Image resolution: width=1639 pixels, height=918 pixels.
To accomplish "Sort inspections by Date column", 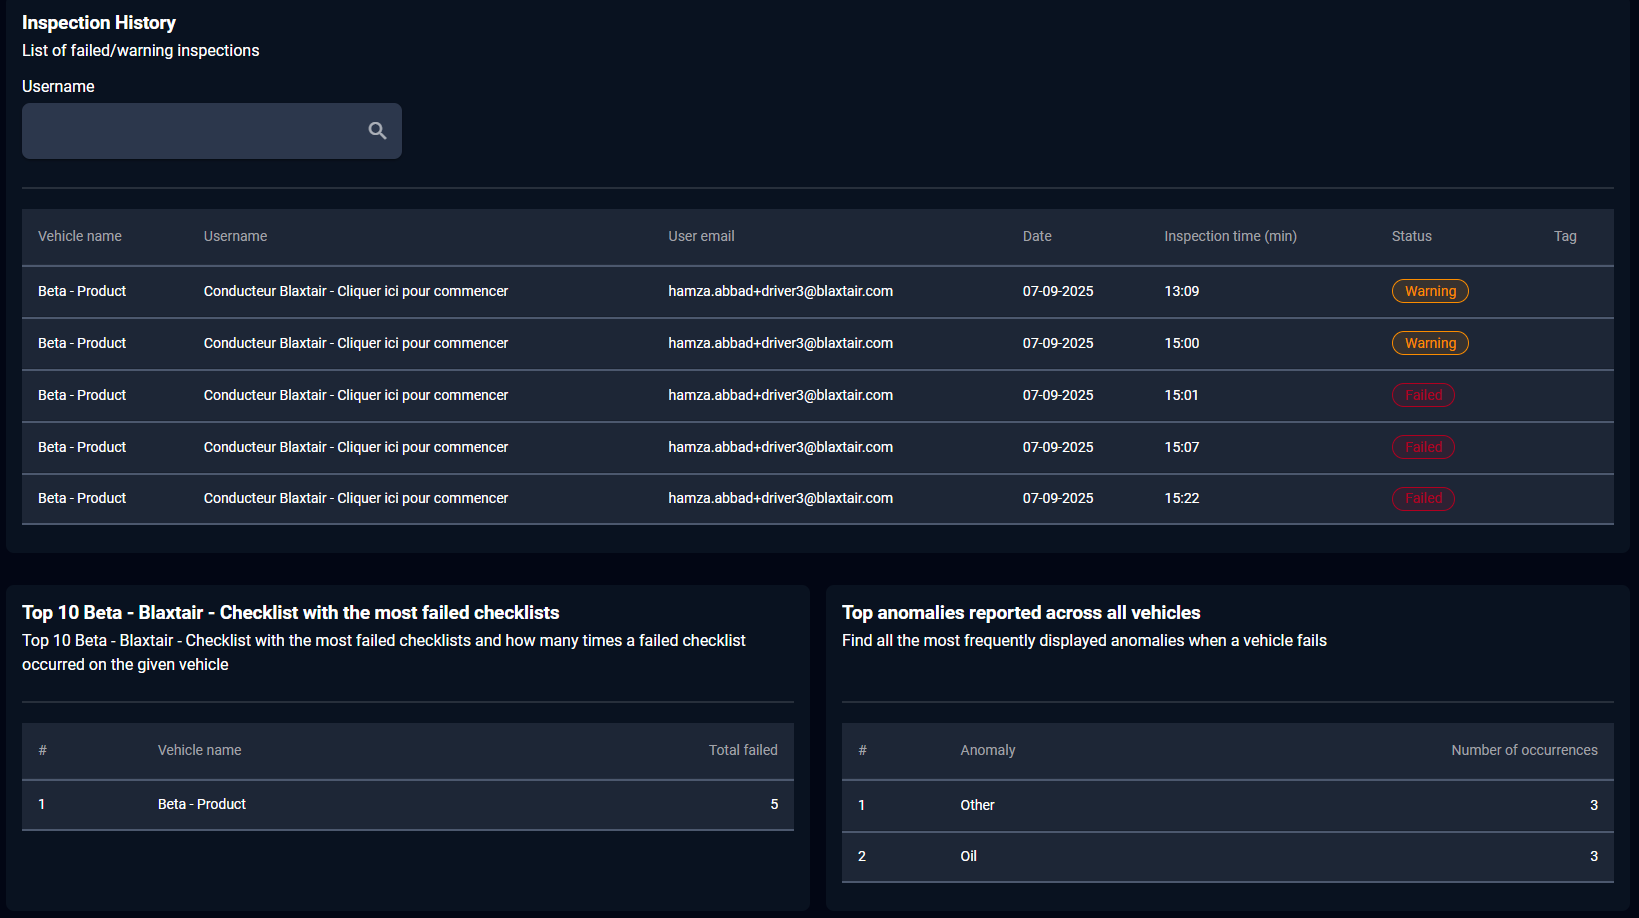I will tap(1037, 237).
